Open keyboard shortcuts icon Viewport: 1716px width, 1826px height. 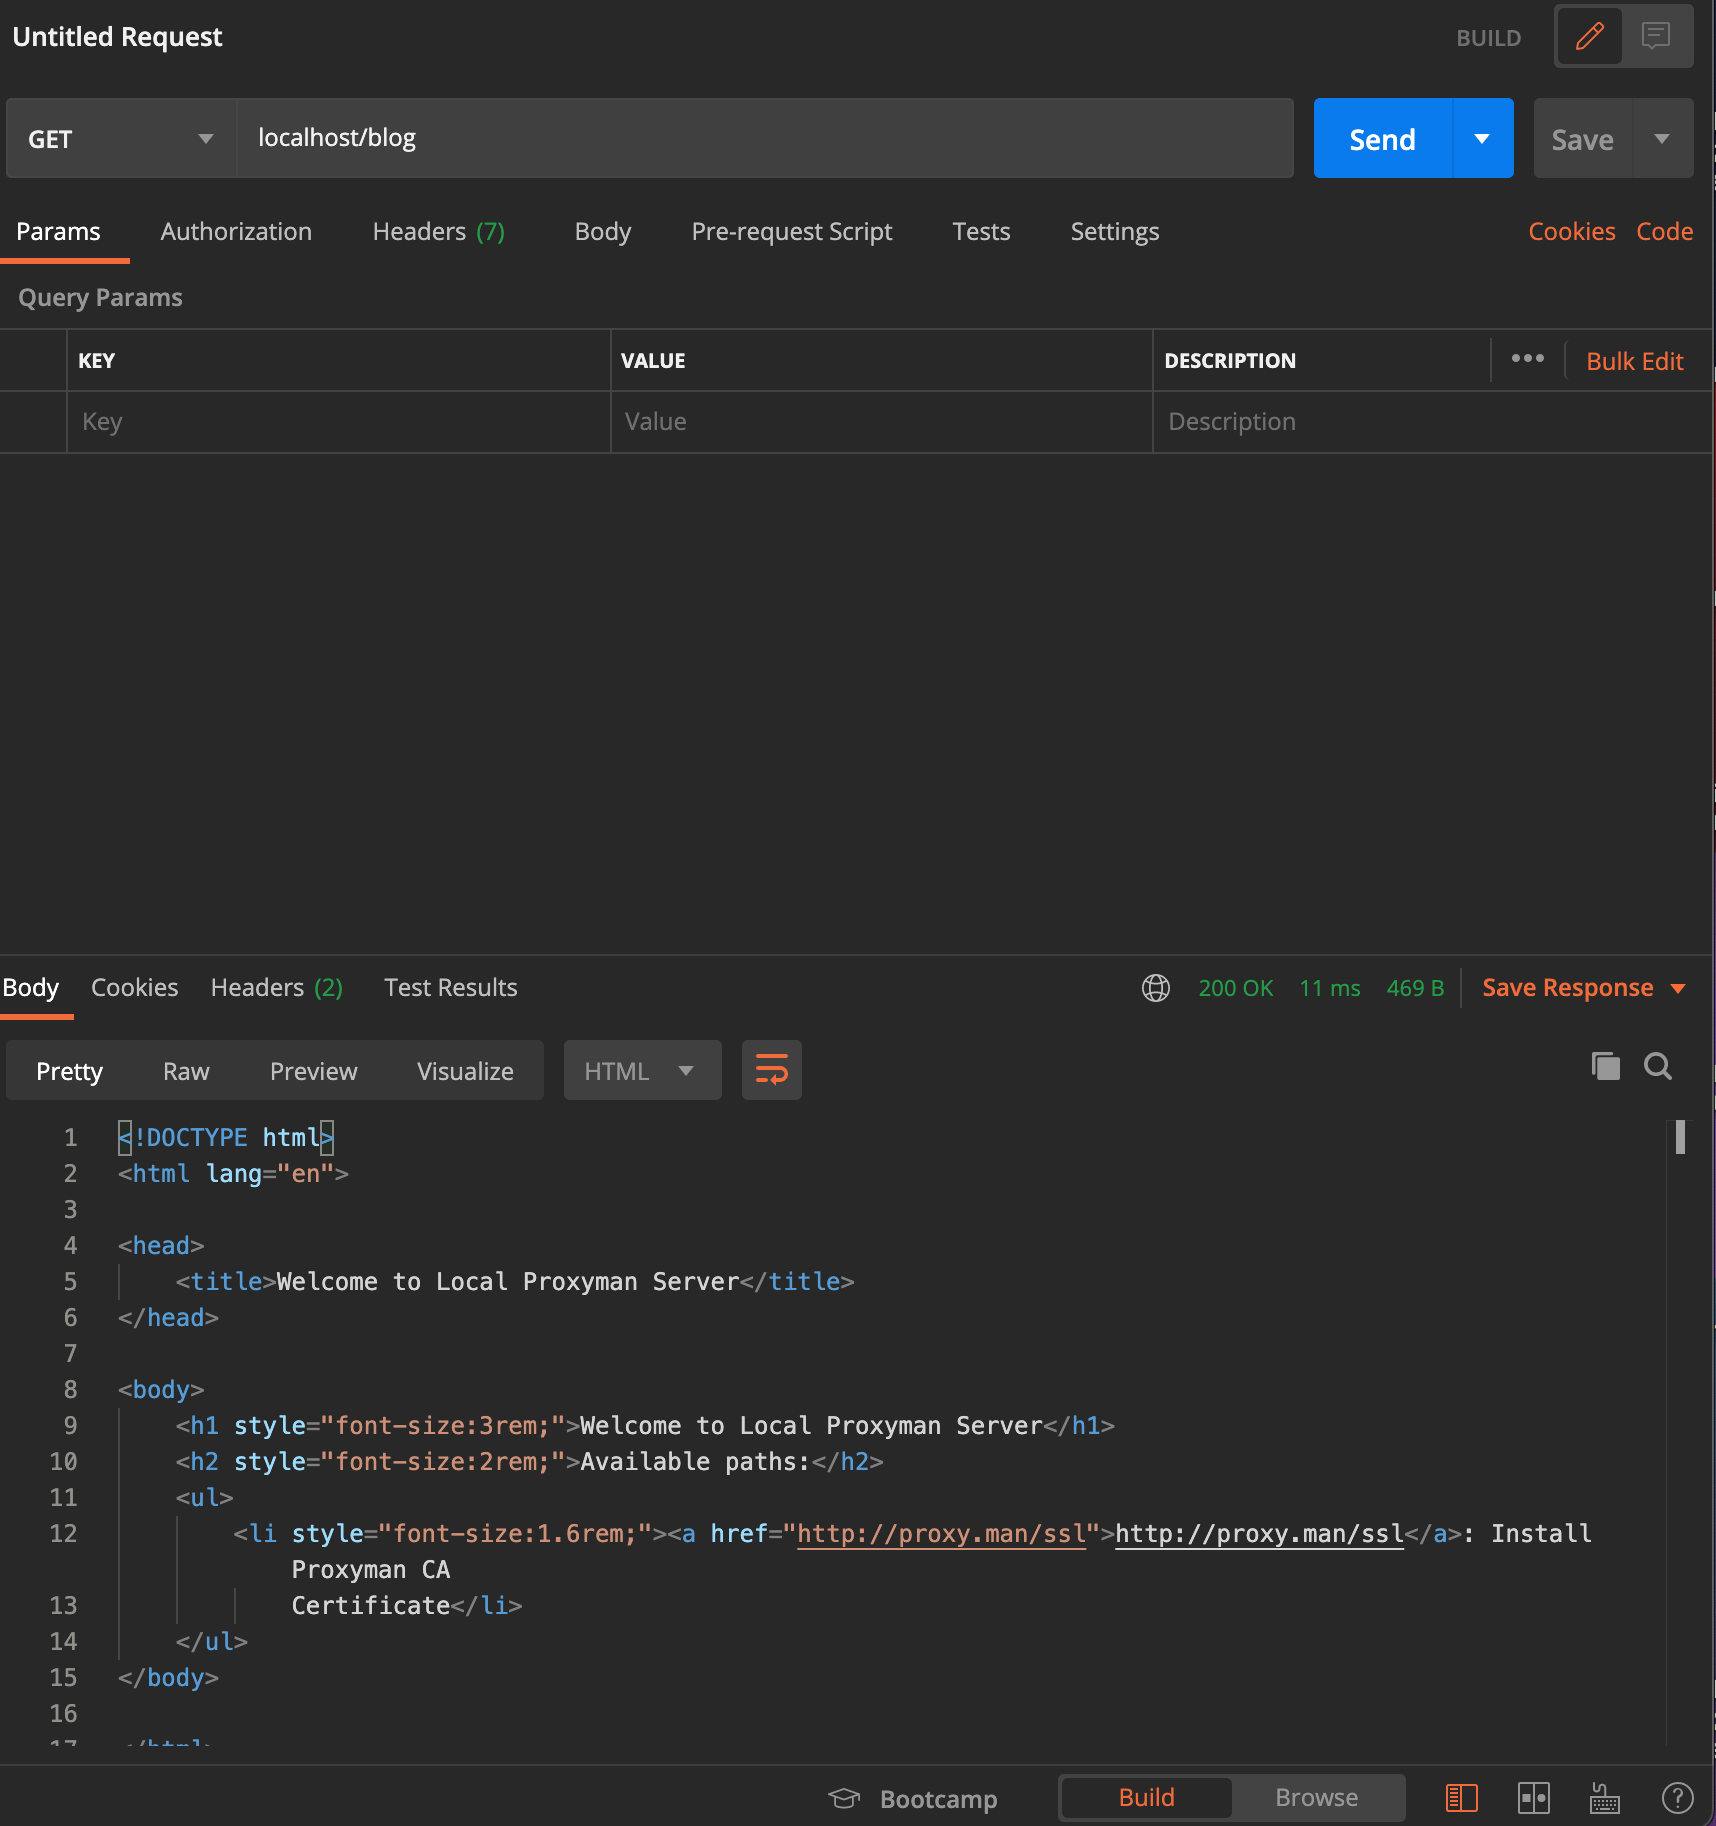point(1604,1797)
